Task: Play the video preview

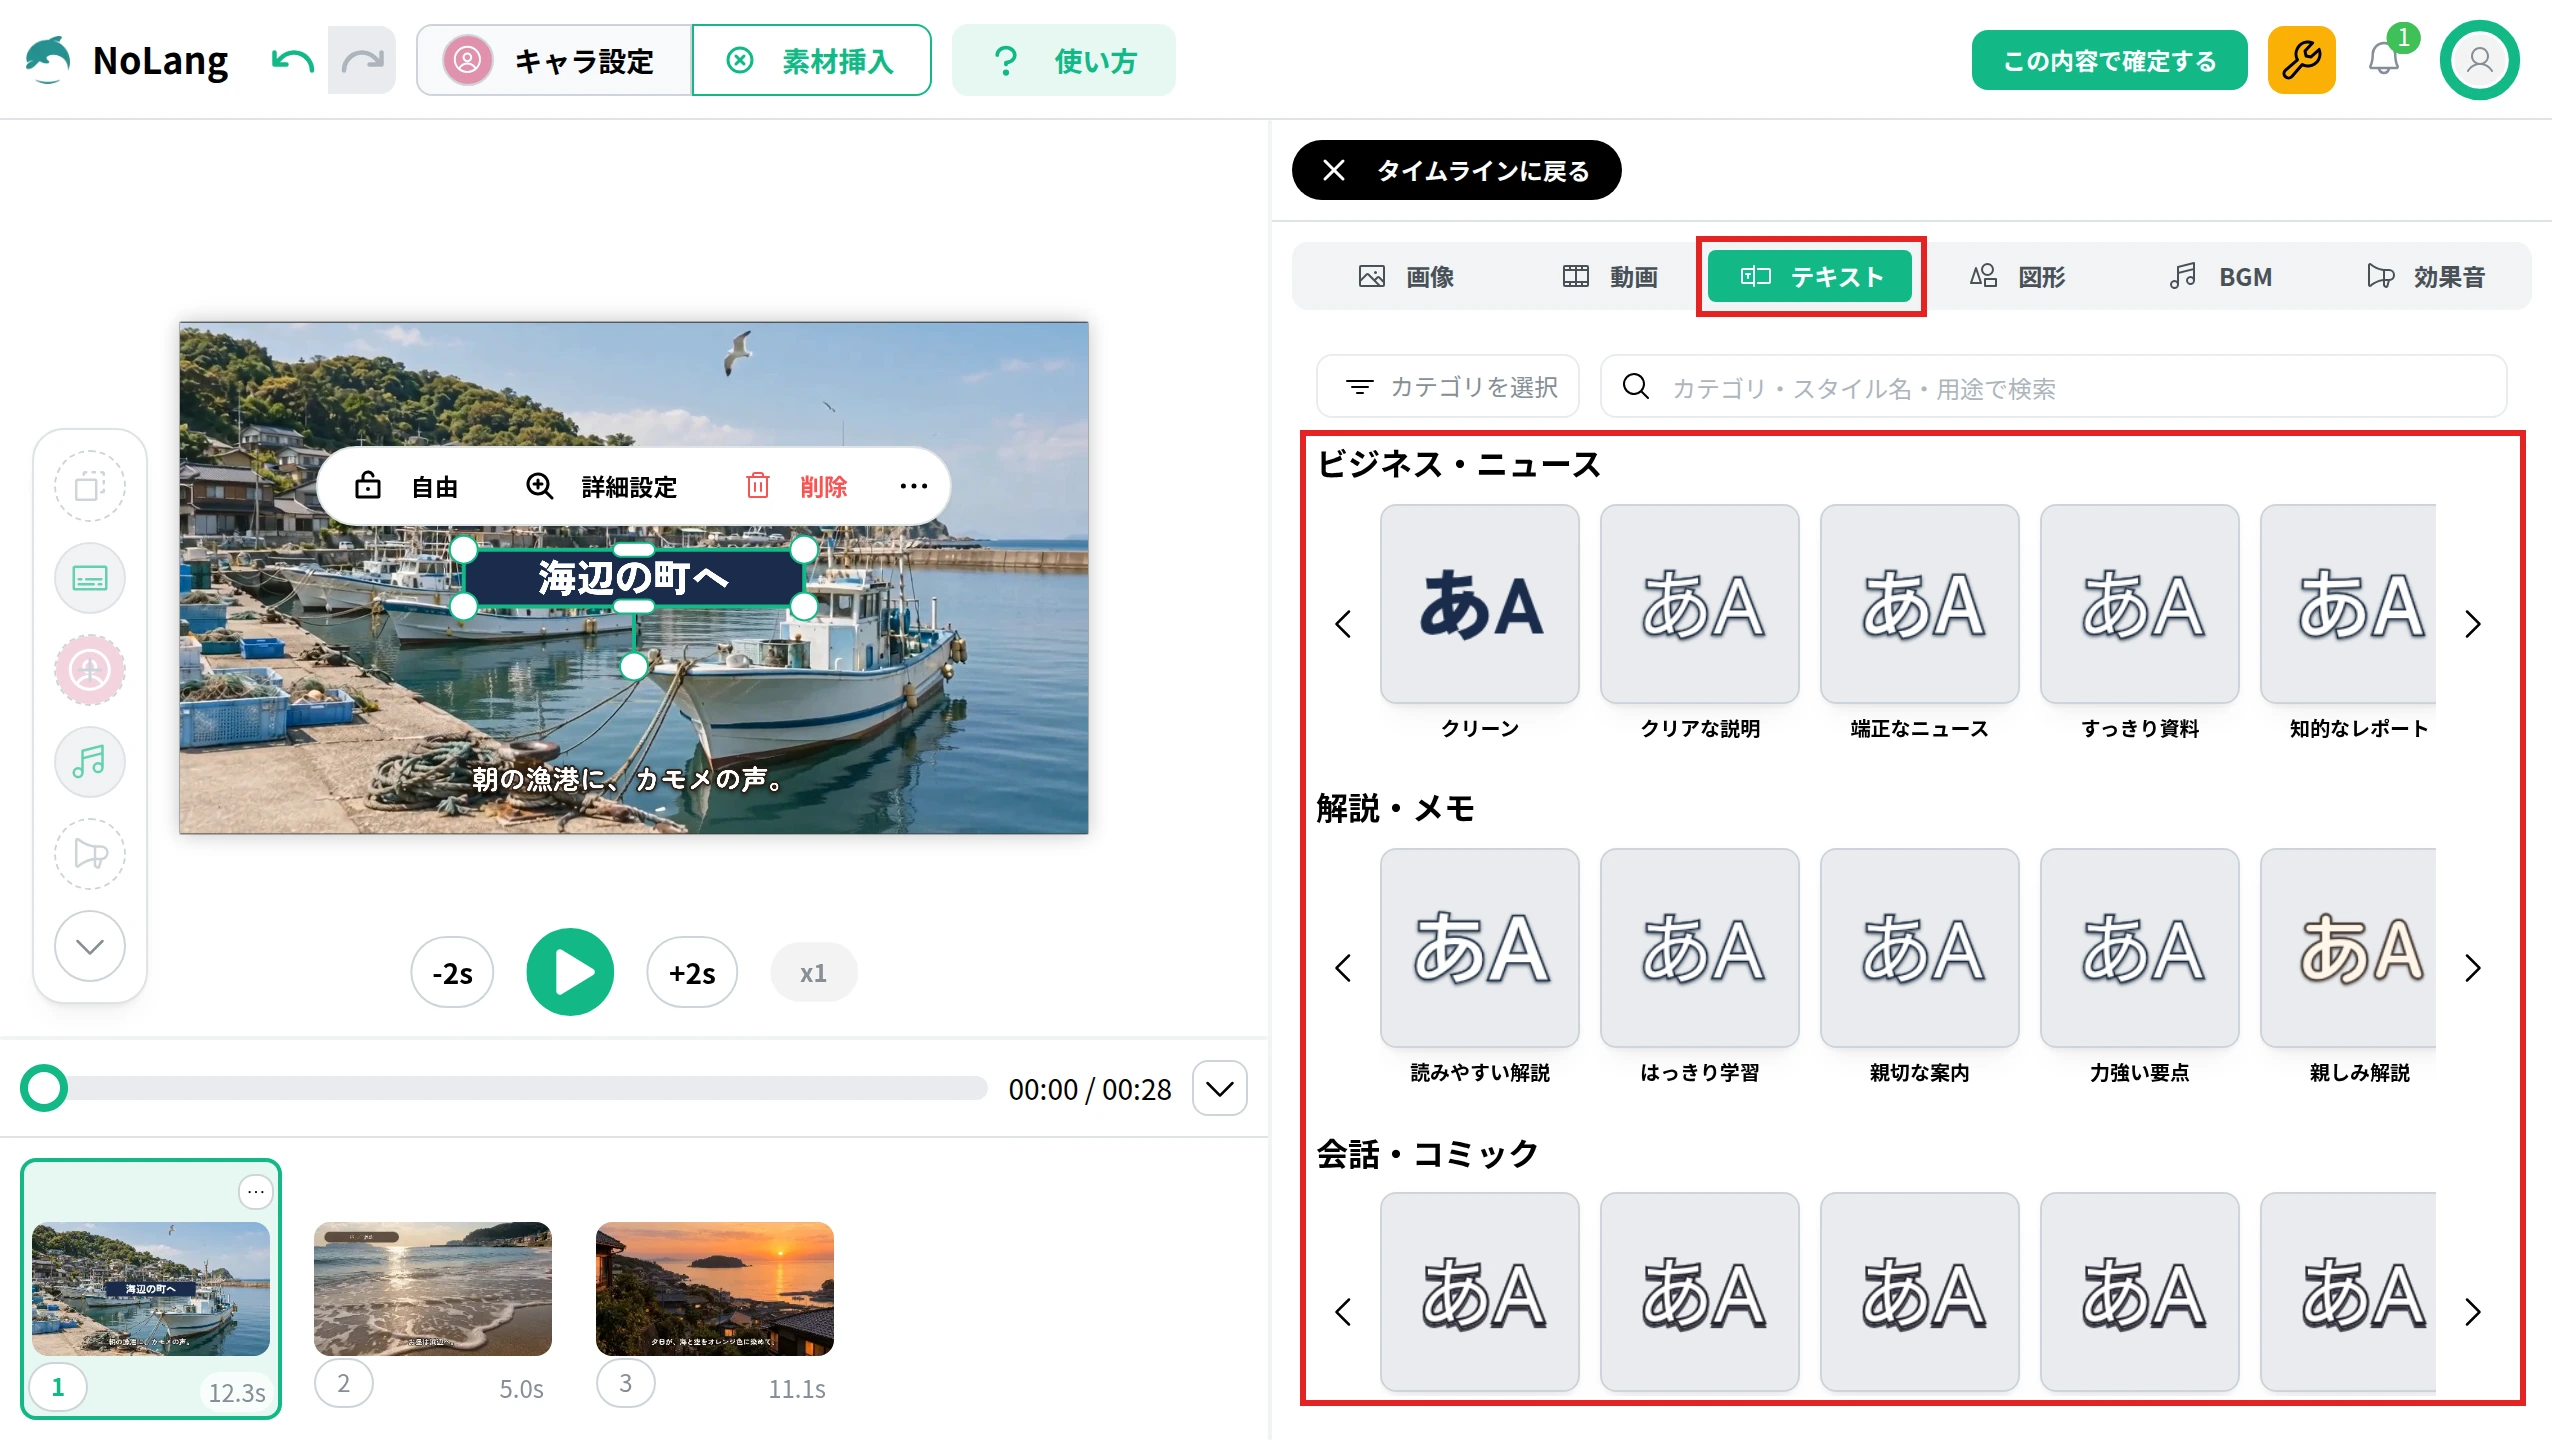Action: pyautogui.click(x=570, y=972)
